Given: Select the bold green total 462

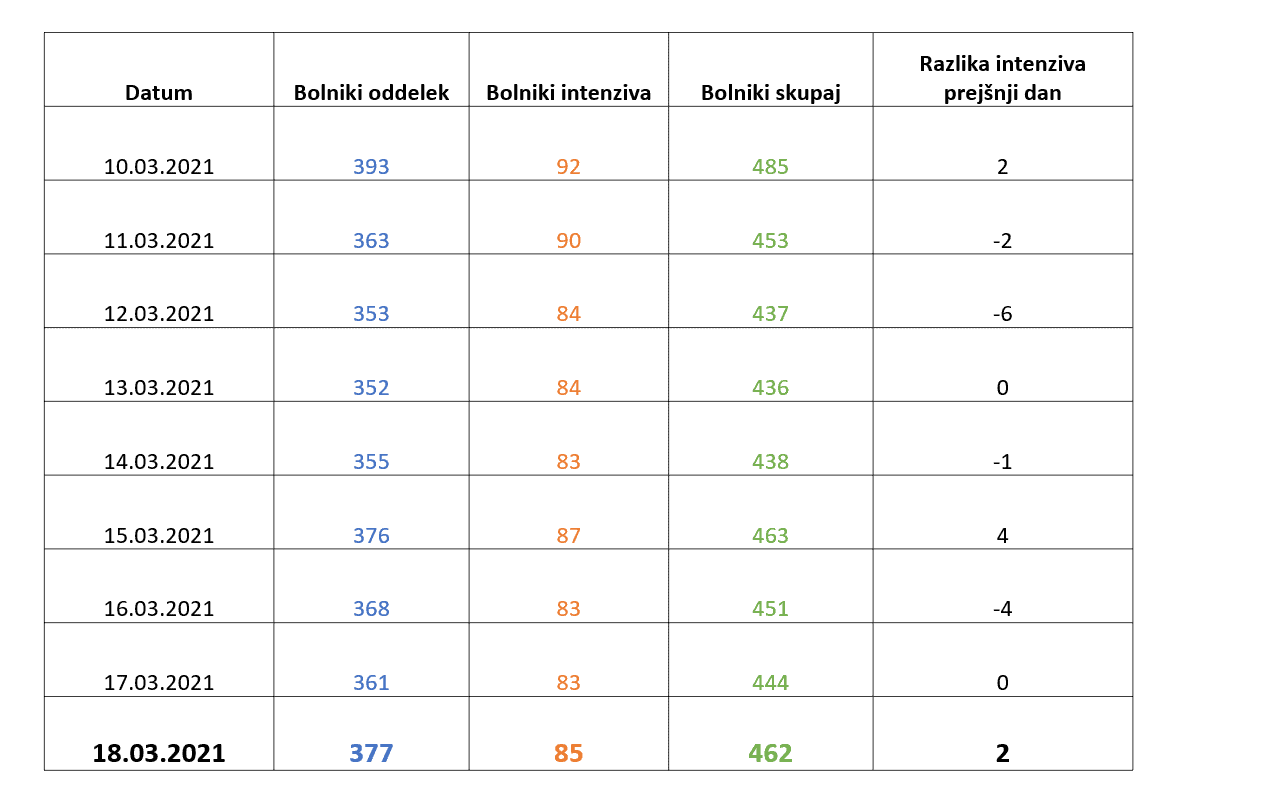Looking at the screenshot, I should click(770, 754).
